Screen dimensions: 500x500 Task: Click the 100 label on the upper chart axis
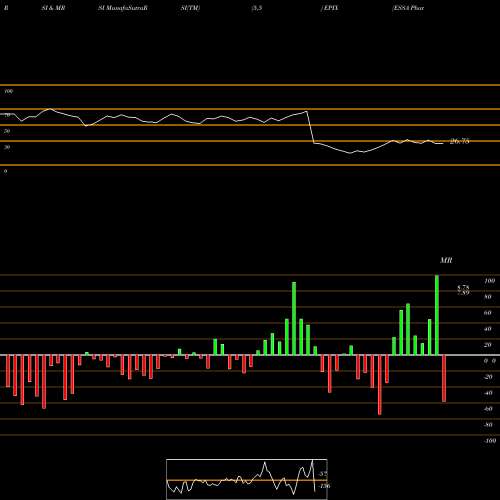[8, 91]
